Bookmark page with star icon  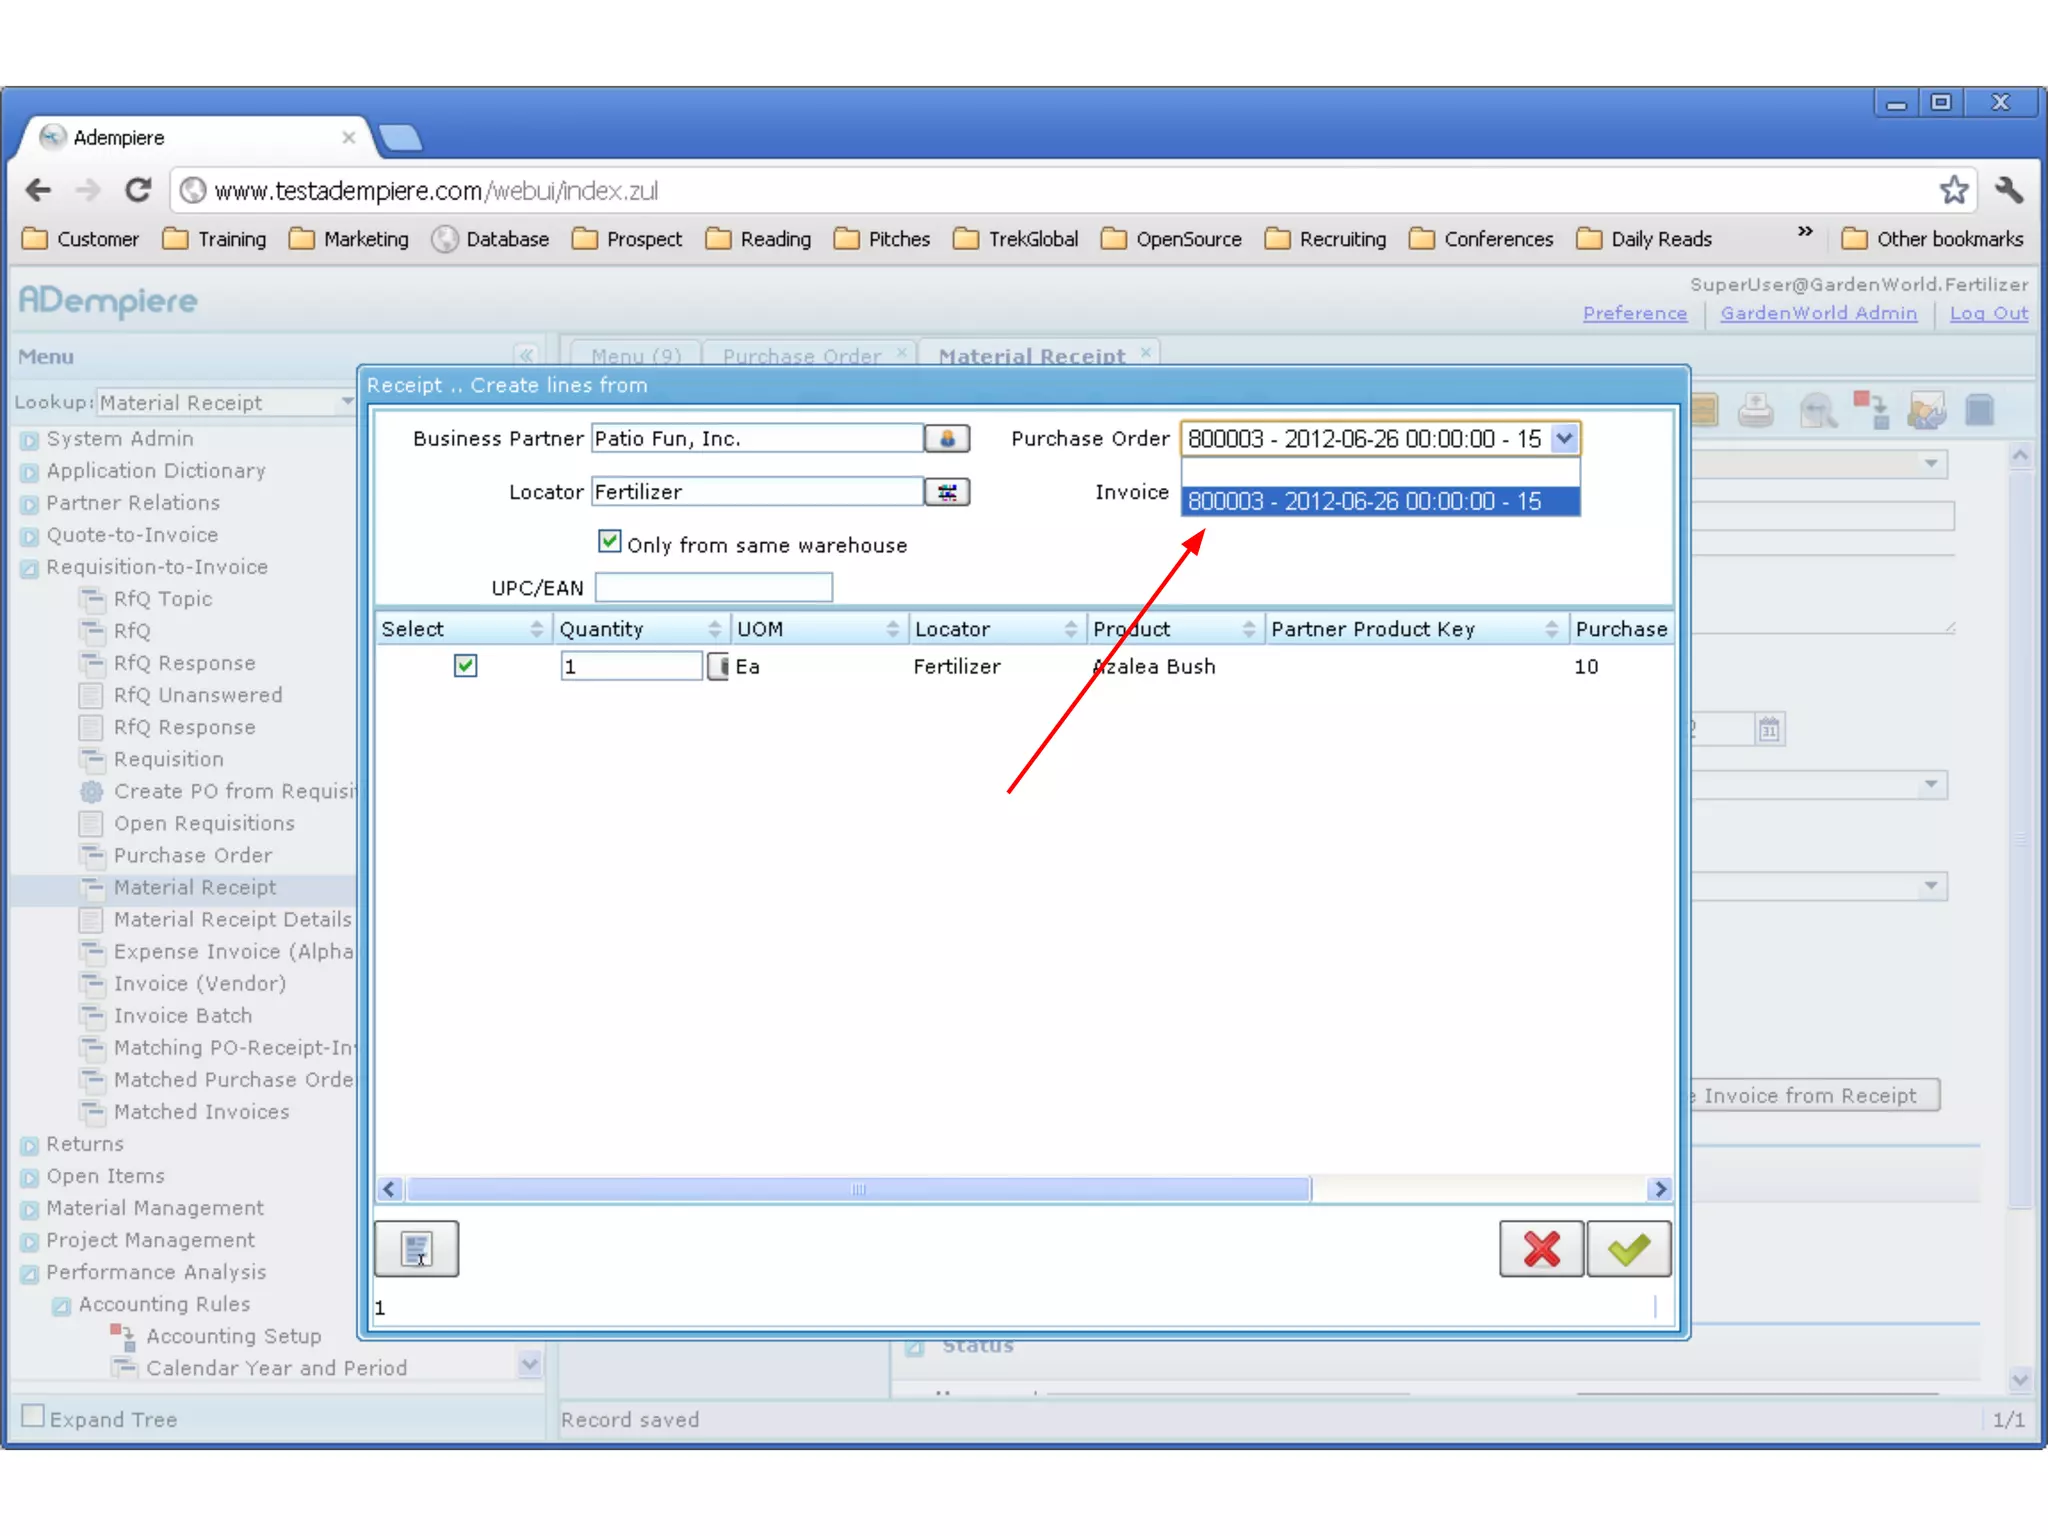coord(1953,190)
